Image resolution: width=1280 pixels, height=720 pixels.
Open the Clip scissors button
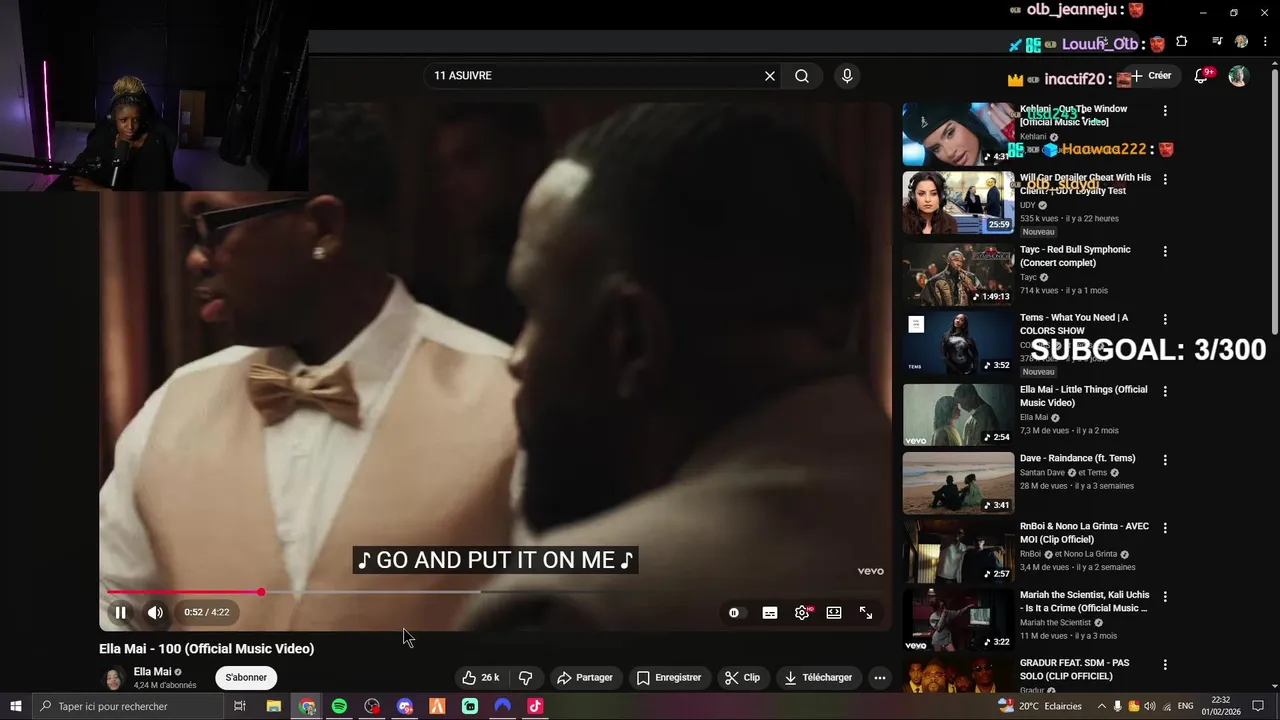(x=743, y=677)
